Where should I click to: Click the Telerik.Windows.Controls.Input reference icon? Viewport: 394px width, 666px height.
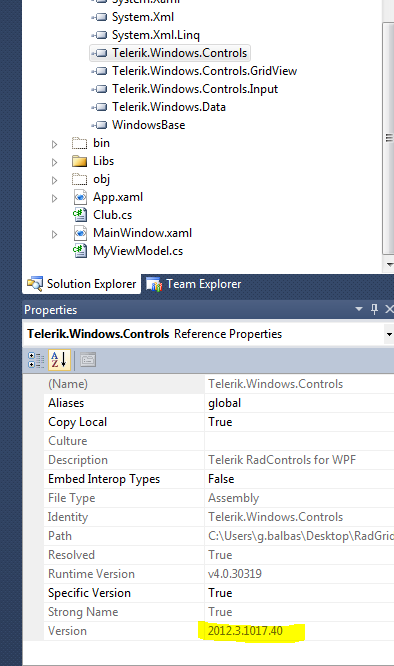pos(100,89)
